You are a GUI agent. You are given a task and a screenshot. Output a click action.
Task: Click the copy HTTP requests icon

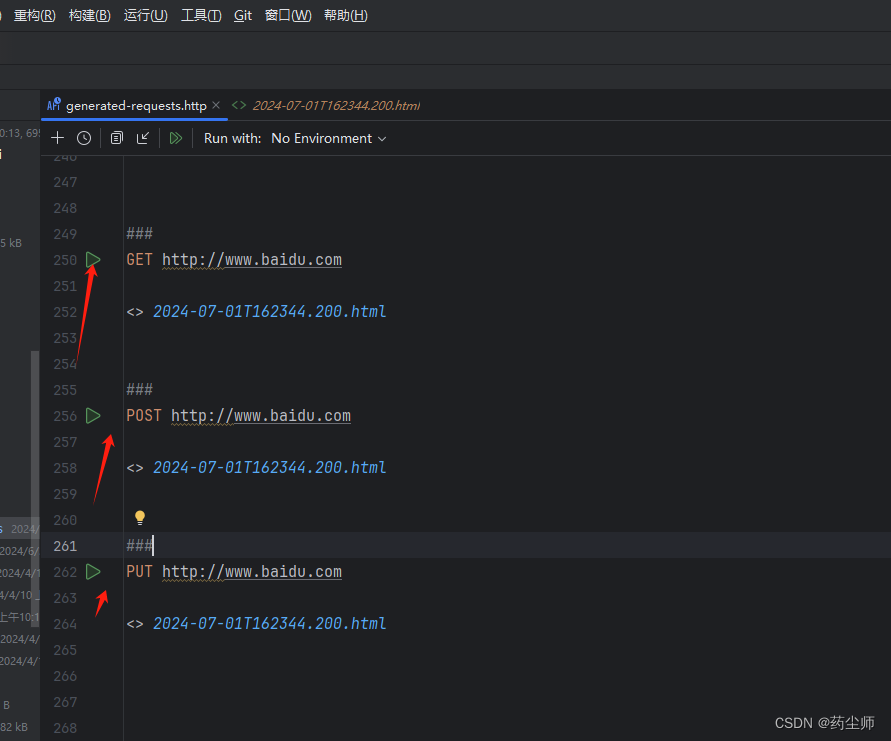tap(117, 138)
